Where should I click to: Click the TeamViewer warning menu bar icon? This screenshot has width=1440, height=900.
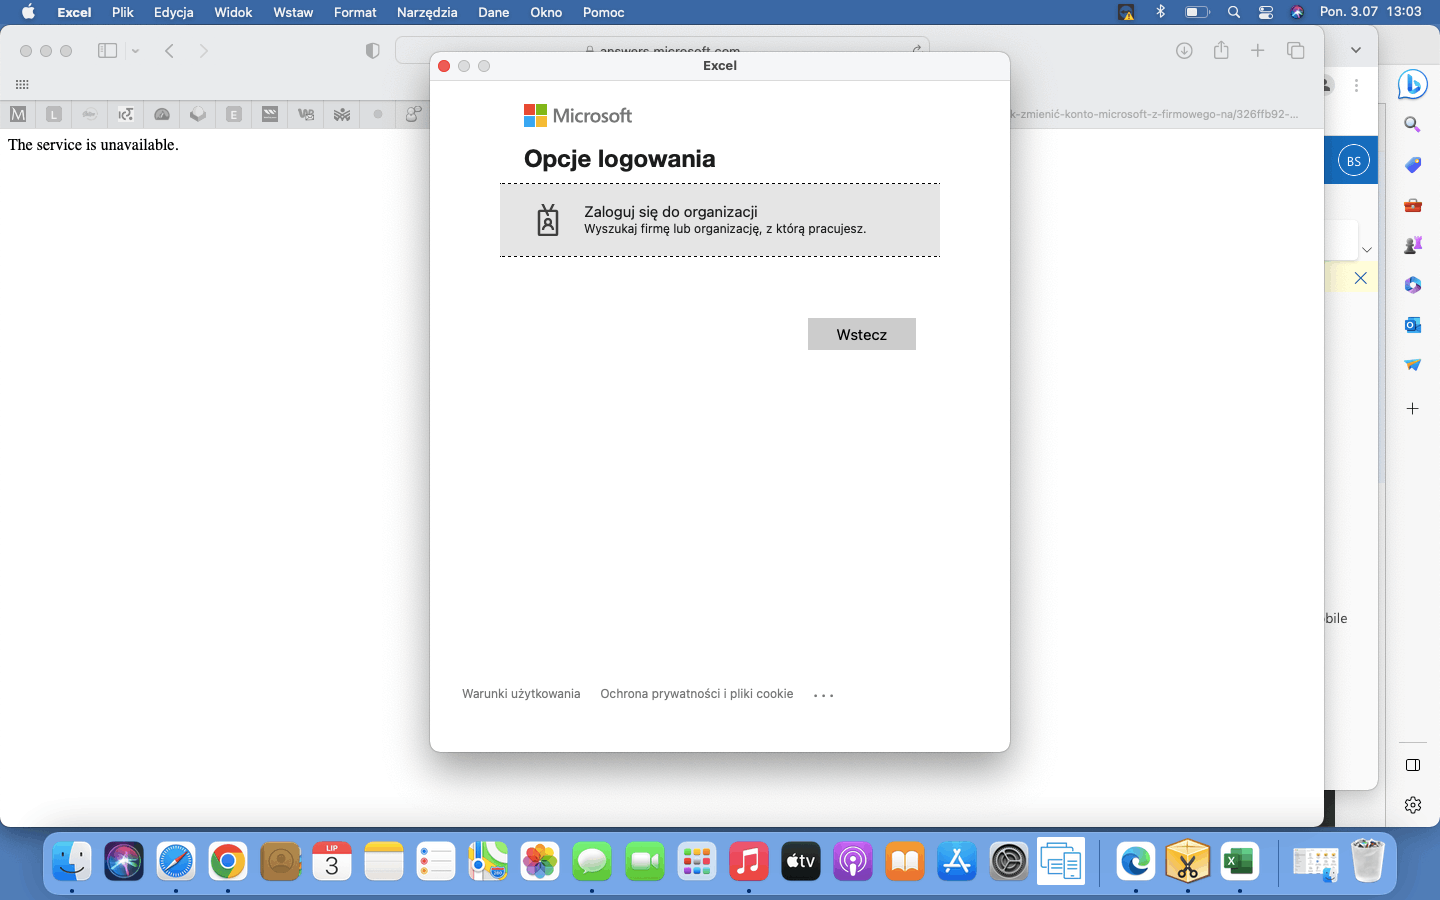tap(1126, 12)
